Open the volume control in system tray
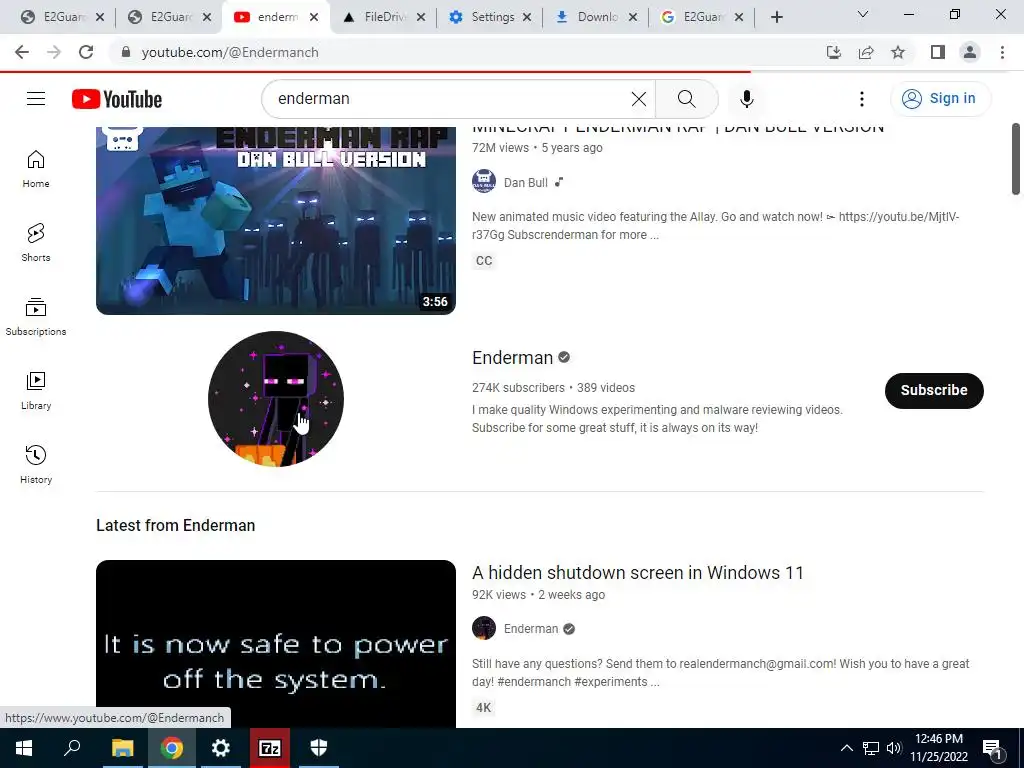1024x768 pixels. pos(894,748)
